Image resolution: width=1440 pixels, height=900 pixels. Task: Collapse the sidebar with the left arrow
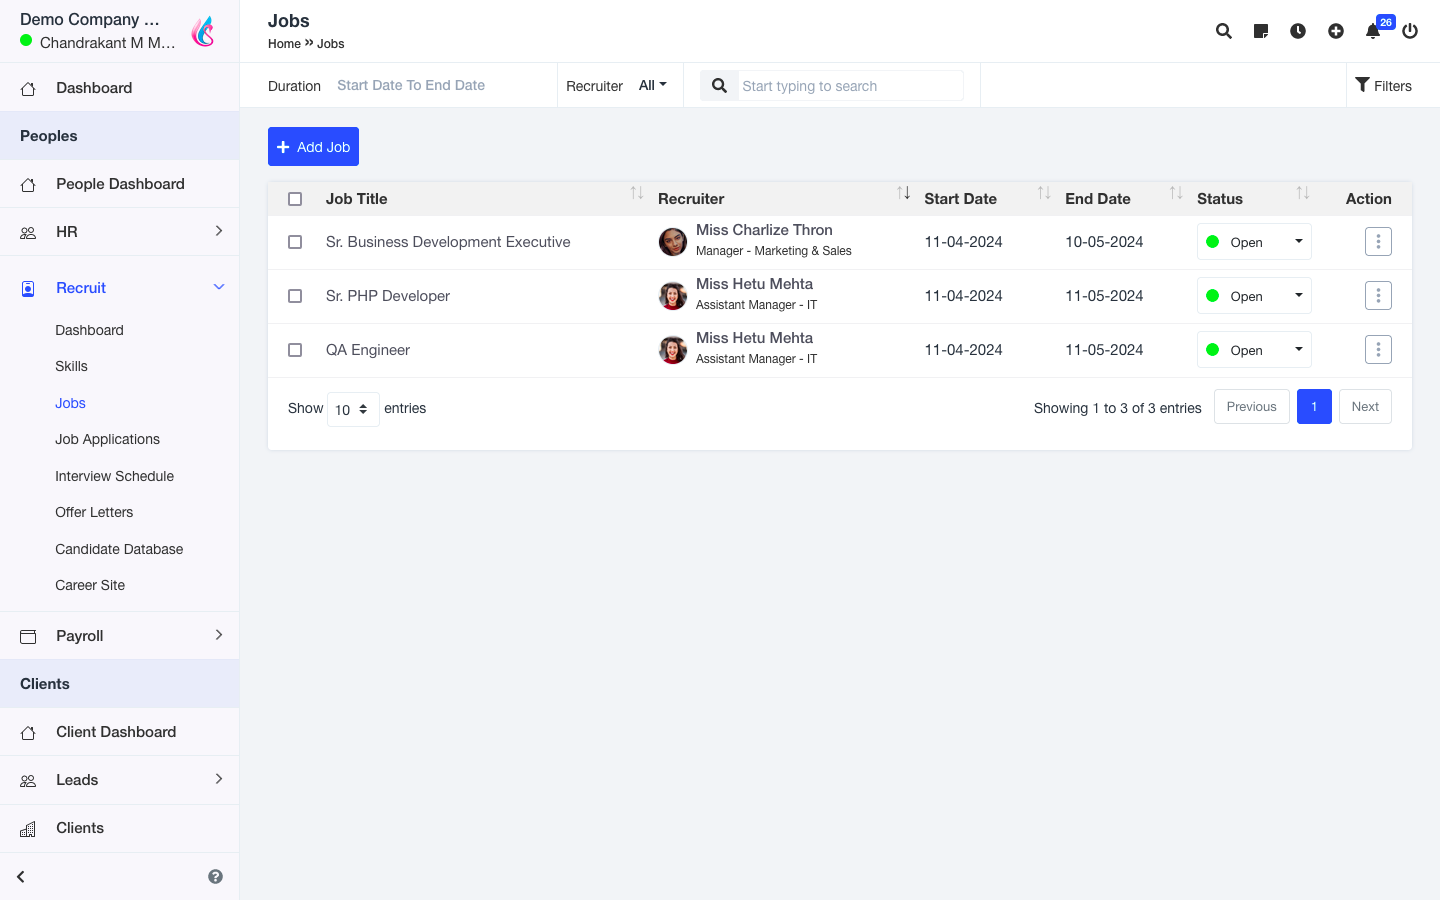[x=21, y=877]
